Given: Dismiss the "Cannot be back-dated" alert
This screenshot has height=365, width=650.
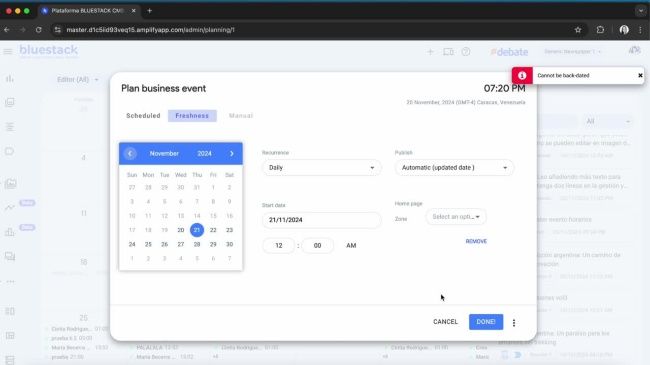Looking at the screenshot, I should [640, 75].
